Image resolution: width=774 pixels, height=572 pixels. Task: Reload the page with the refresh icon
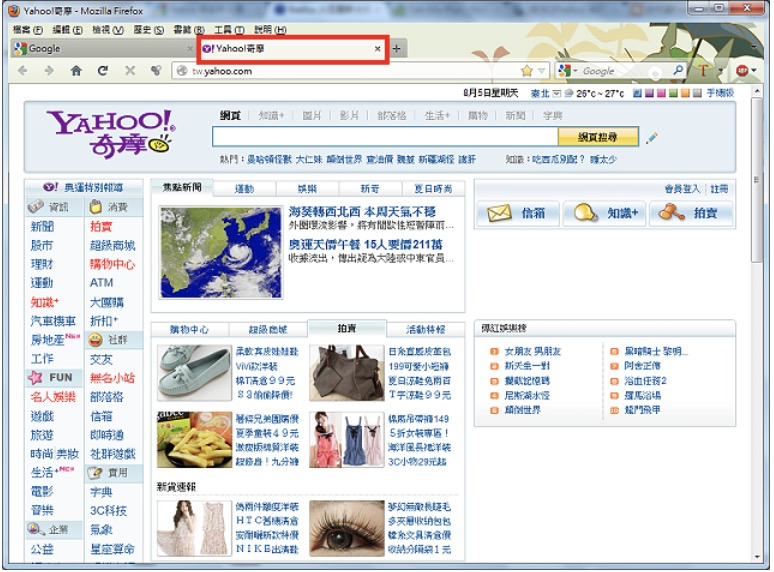(103, 71)
